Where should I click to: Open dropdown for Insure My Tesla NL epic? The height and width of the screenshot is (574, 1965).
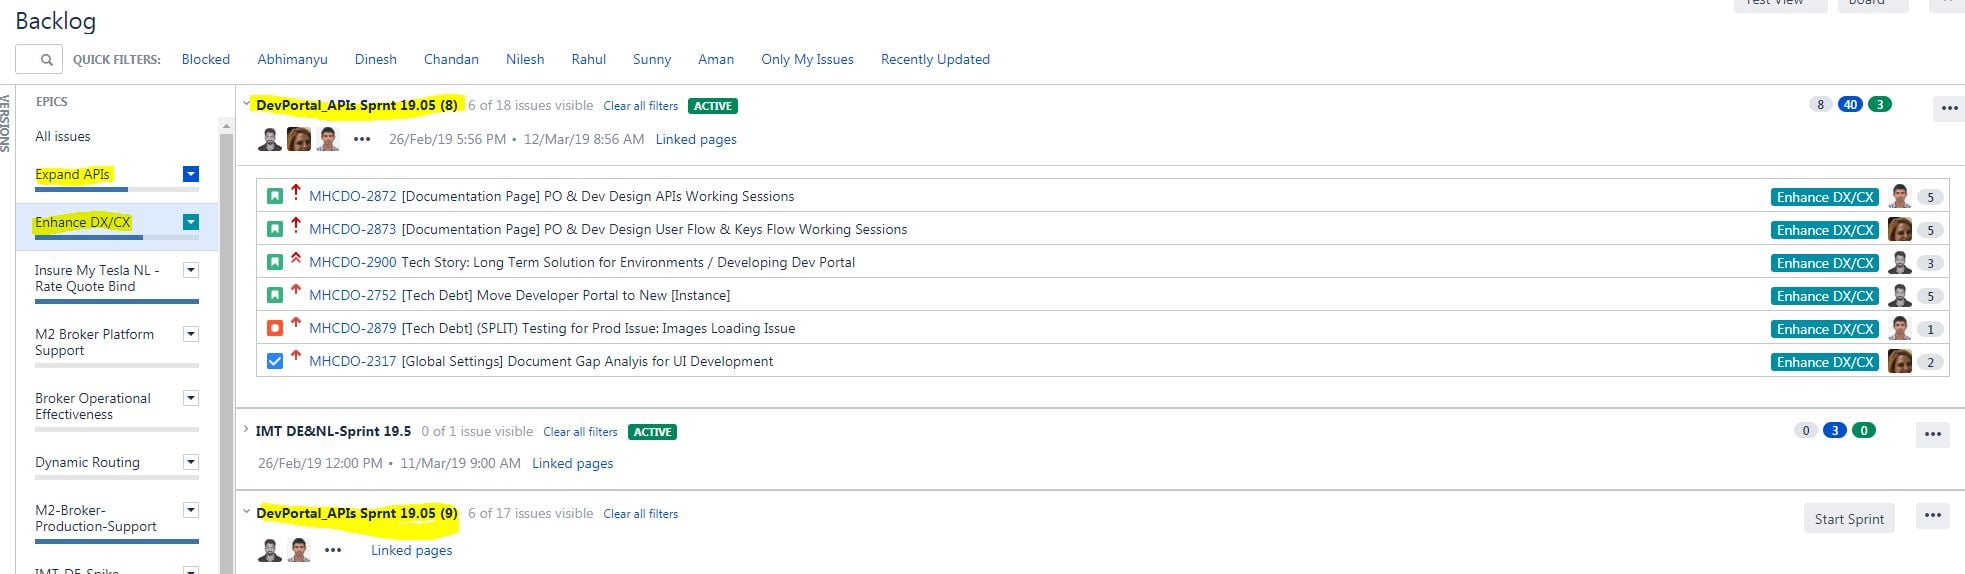coord(191,270)
